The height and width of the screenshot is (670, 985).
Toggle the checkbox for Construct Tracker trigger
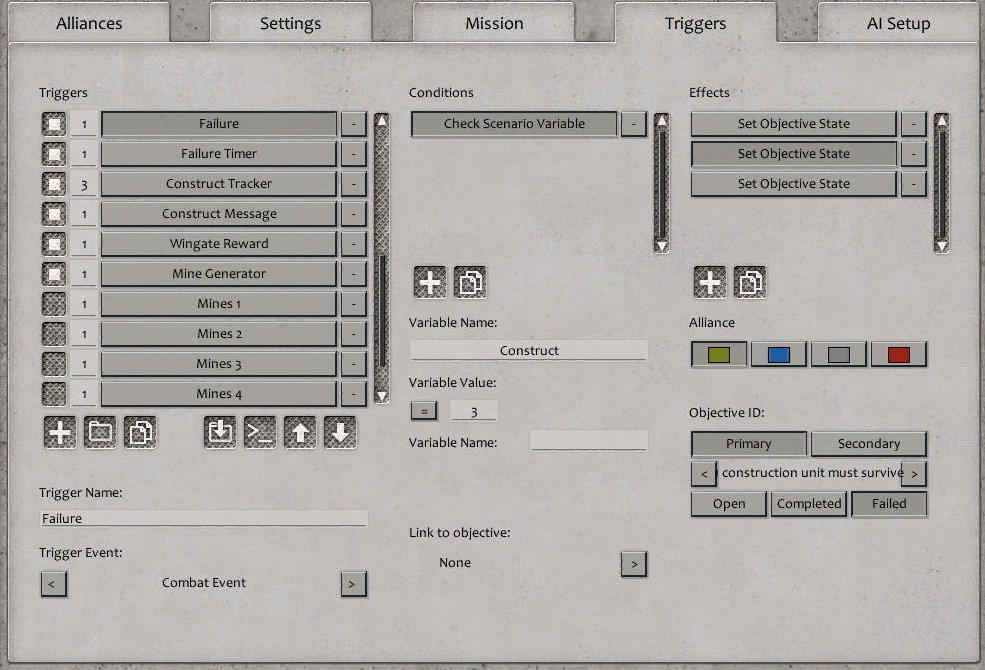pyautogui.click(x=54, y=184)
